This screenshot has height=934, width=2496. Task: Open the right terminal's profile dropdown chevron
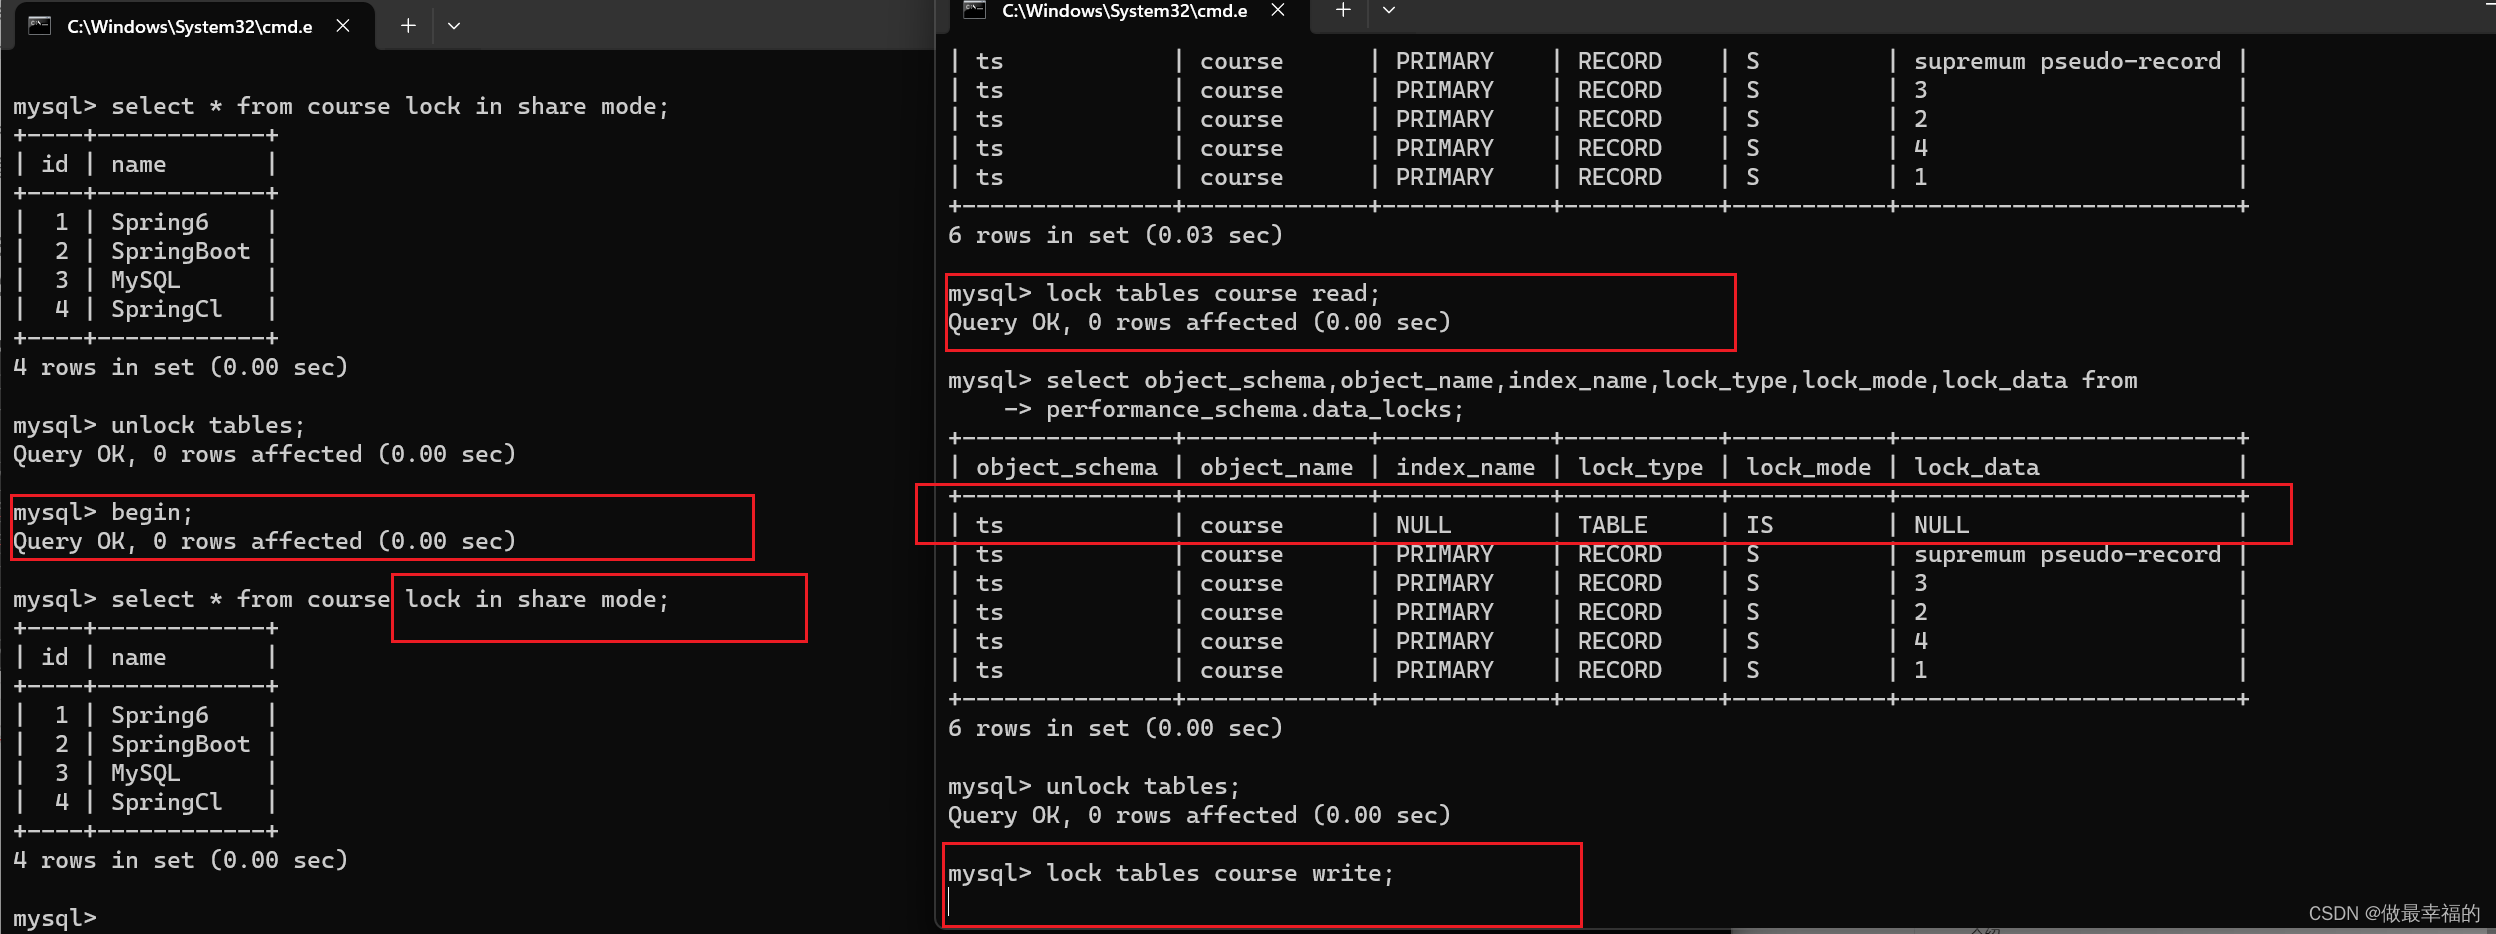tap(1389, 10)
